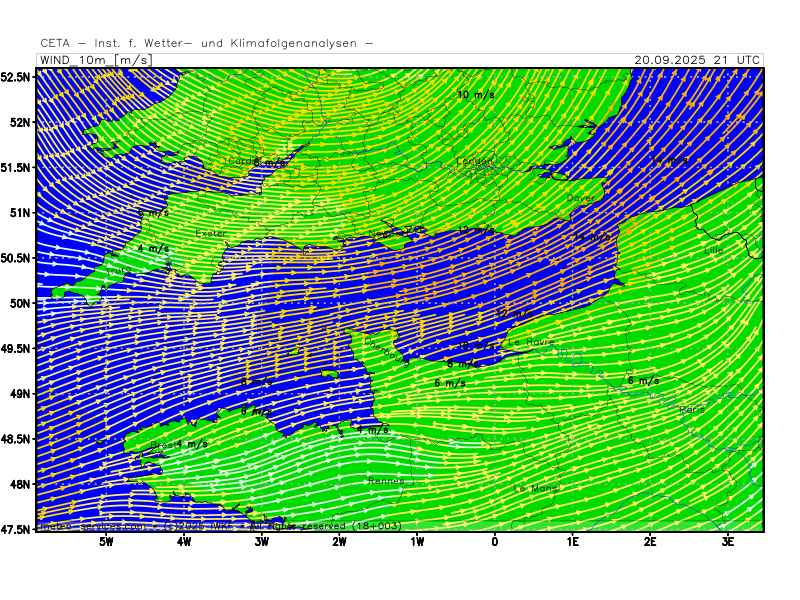Click the 20.09.2025 21 UTC timestamp
Image resolution: width=800 pixels, height=600 pixels.
(697, 60)
